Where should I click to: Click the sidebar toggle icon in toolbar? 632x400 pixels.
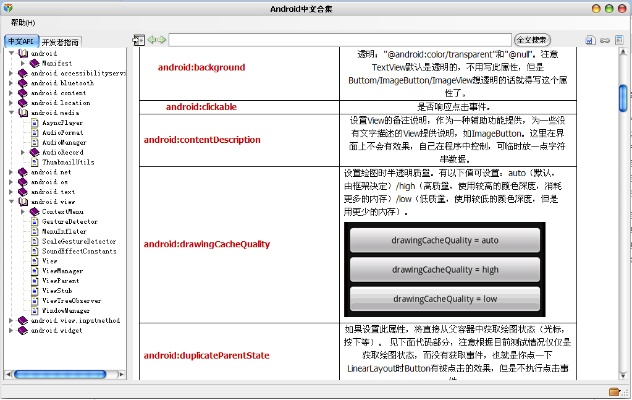point(138,40)
